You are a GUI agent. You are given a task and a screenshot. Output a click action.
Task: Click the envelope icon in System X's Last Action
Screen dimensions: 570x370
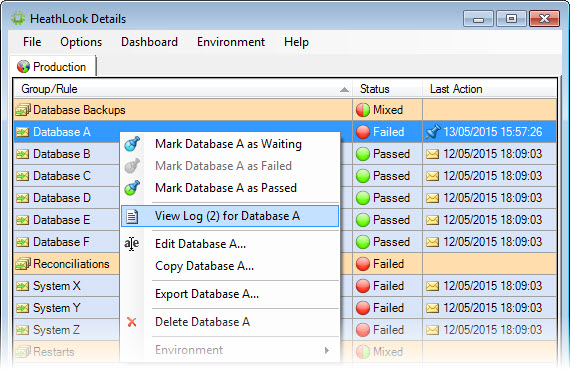point(432,286)
